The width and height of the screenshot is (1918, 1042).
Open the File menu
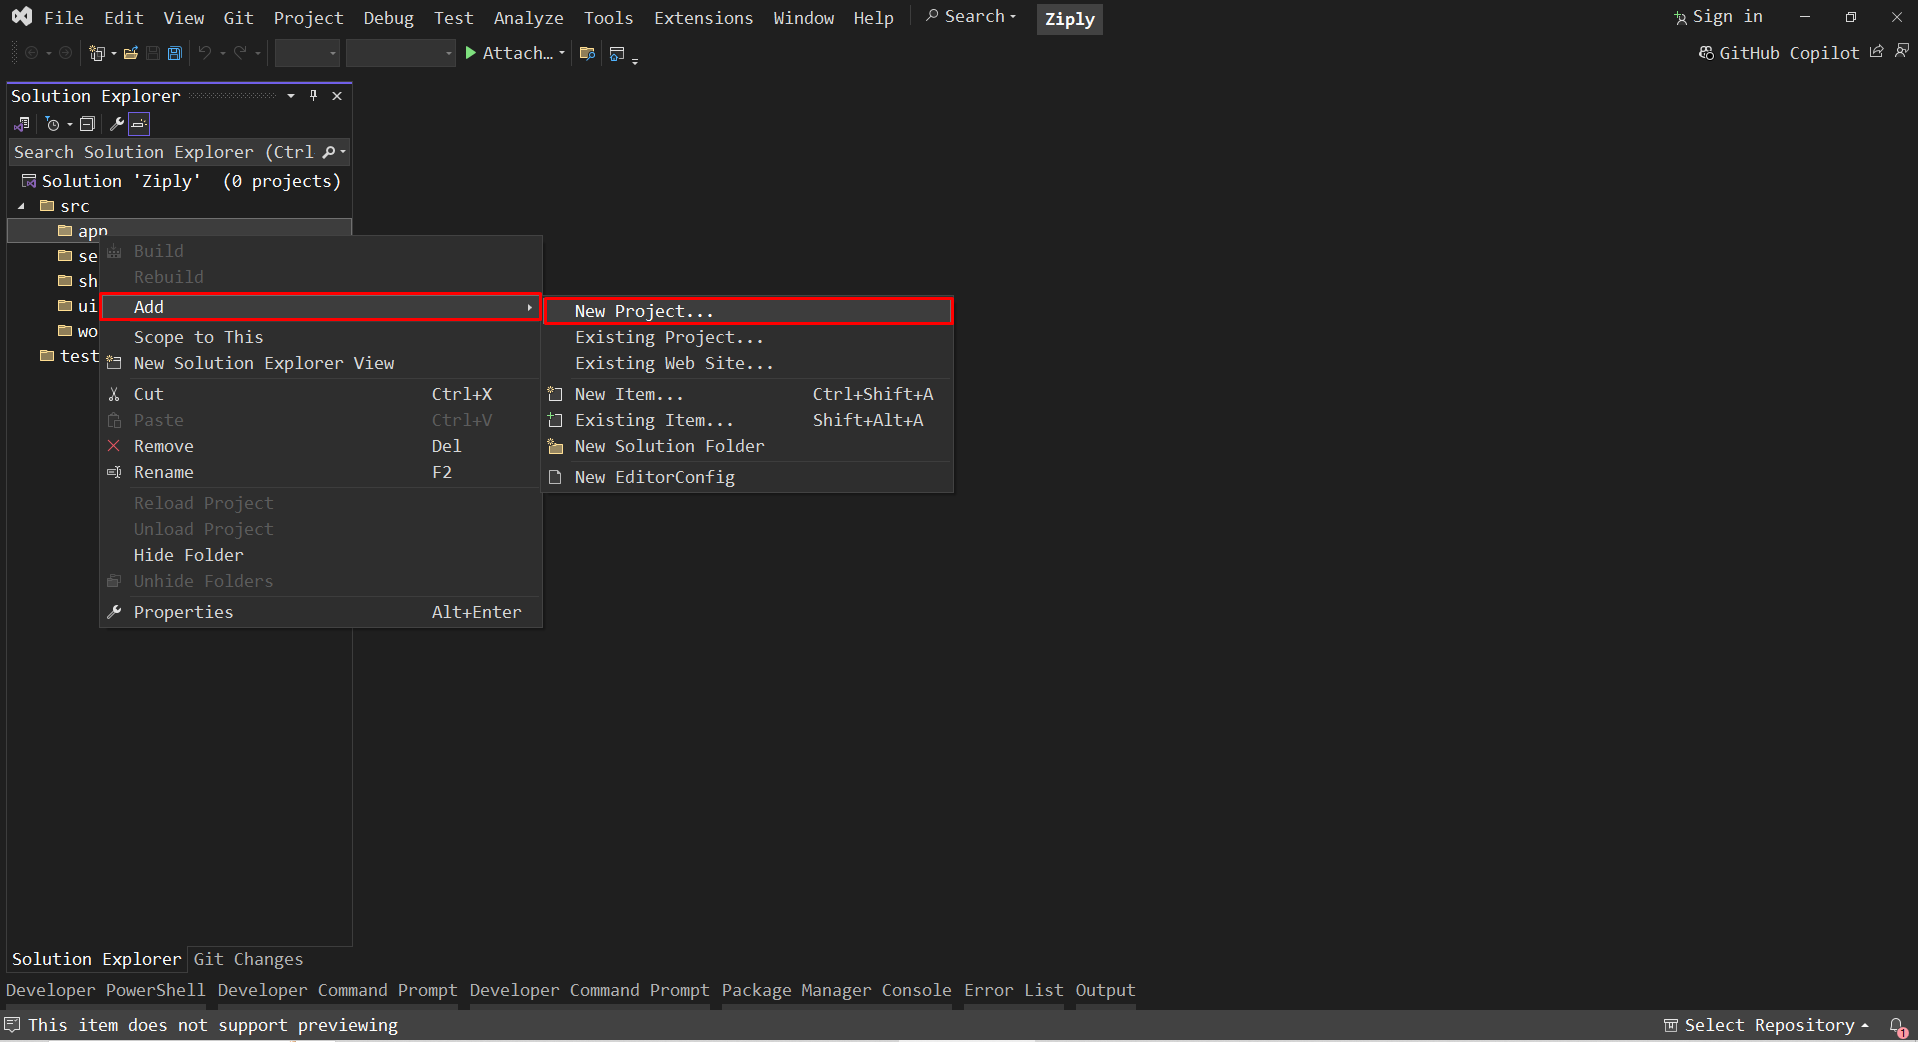(64, 18)
